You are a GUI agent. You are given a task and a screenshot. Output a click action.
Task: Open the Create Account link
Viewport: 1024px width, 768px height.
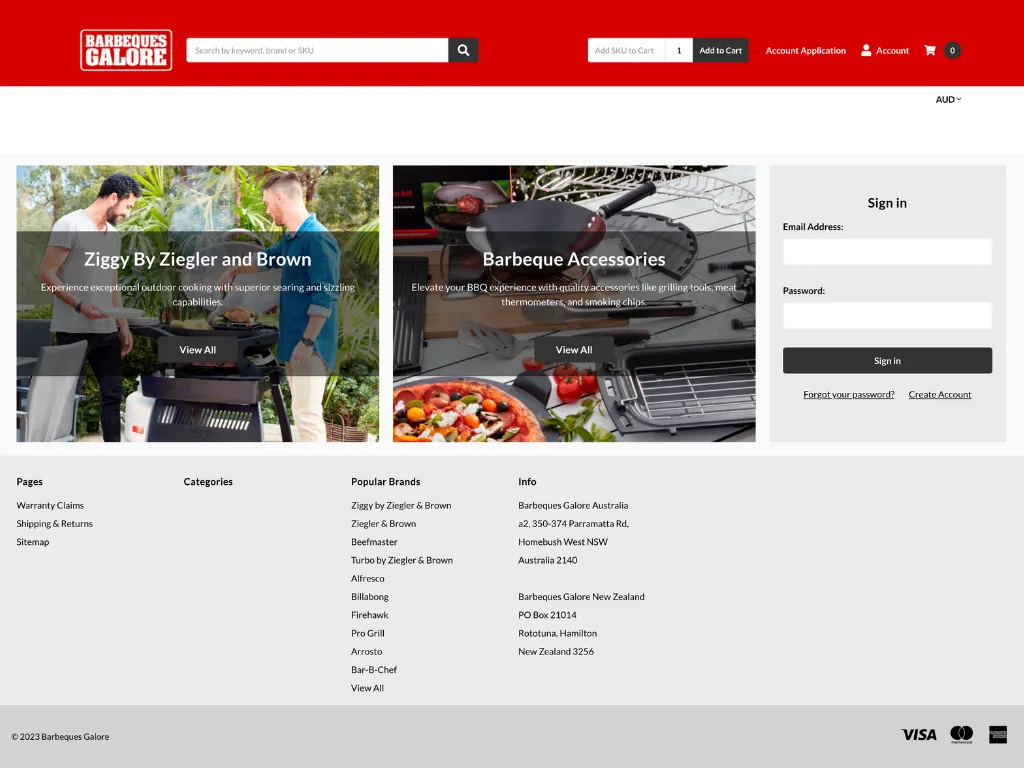[x=939, y=395]
